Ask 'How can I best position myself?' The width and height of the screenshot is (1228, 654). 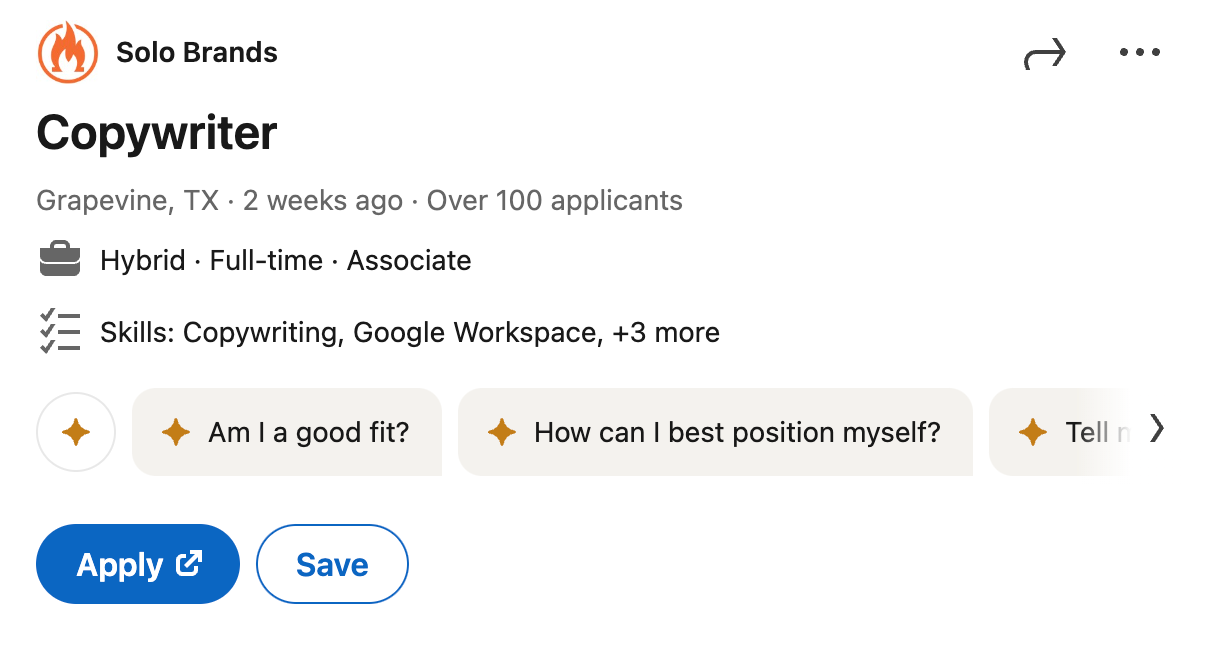point(716,432)
